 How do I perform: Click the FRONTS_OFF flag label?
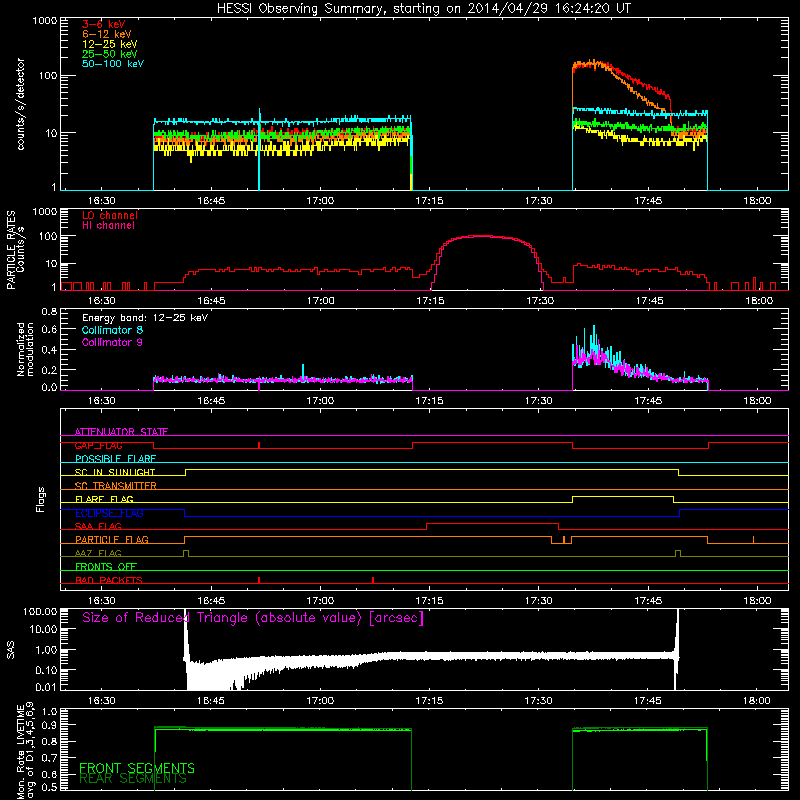(x=106, y=566)
